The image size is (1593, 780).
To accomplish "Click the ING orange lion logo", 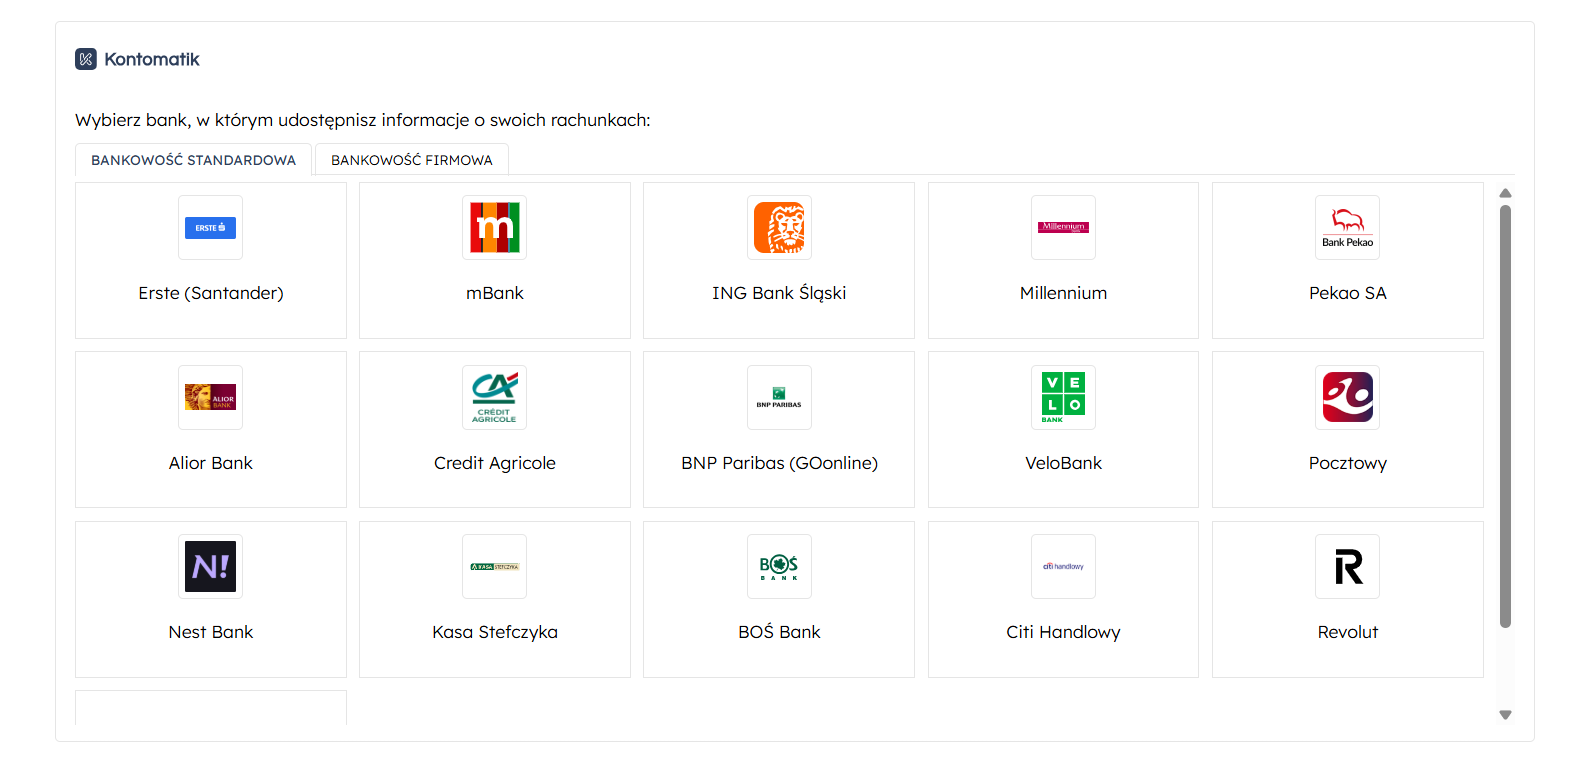I will pos(779,228).
